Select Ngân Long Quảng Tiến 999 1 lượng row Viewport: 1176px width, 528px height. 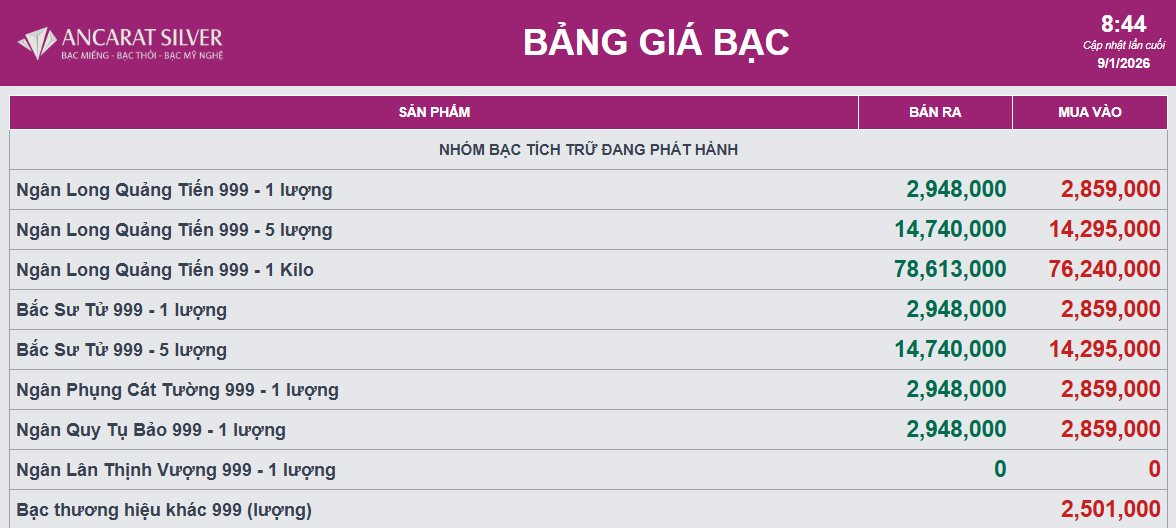tap(175, 190)
